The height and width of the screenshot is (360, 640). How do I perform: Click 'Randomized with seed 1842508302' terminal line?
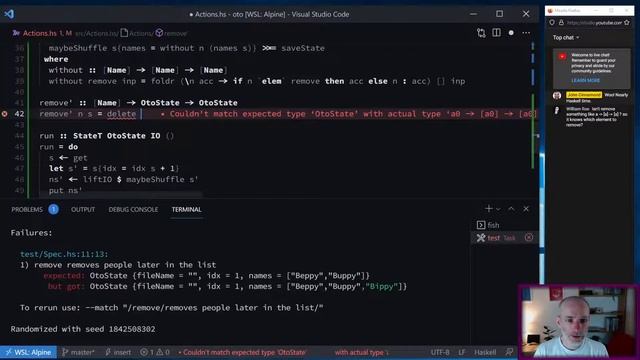point(83,329)
